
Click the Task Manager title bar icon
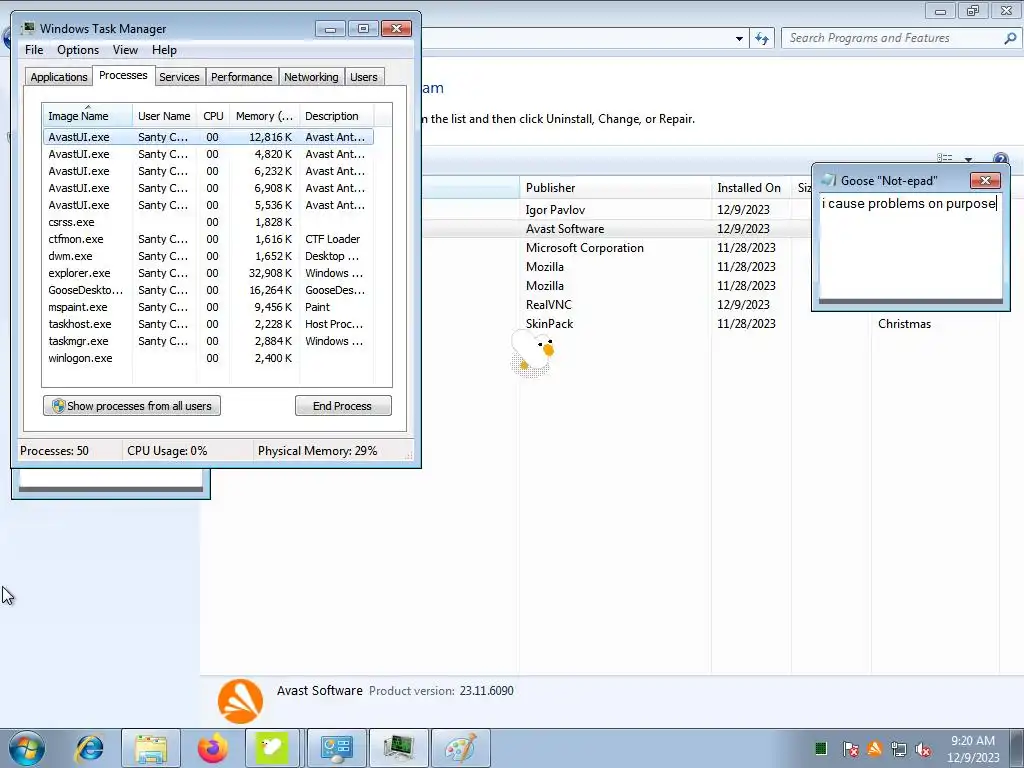point(28,28)
